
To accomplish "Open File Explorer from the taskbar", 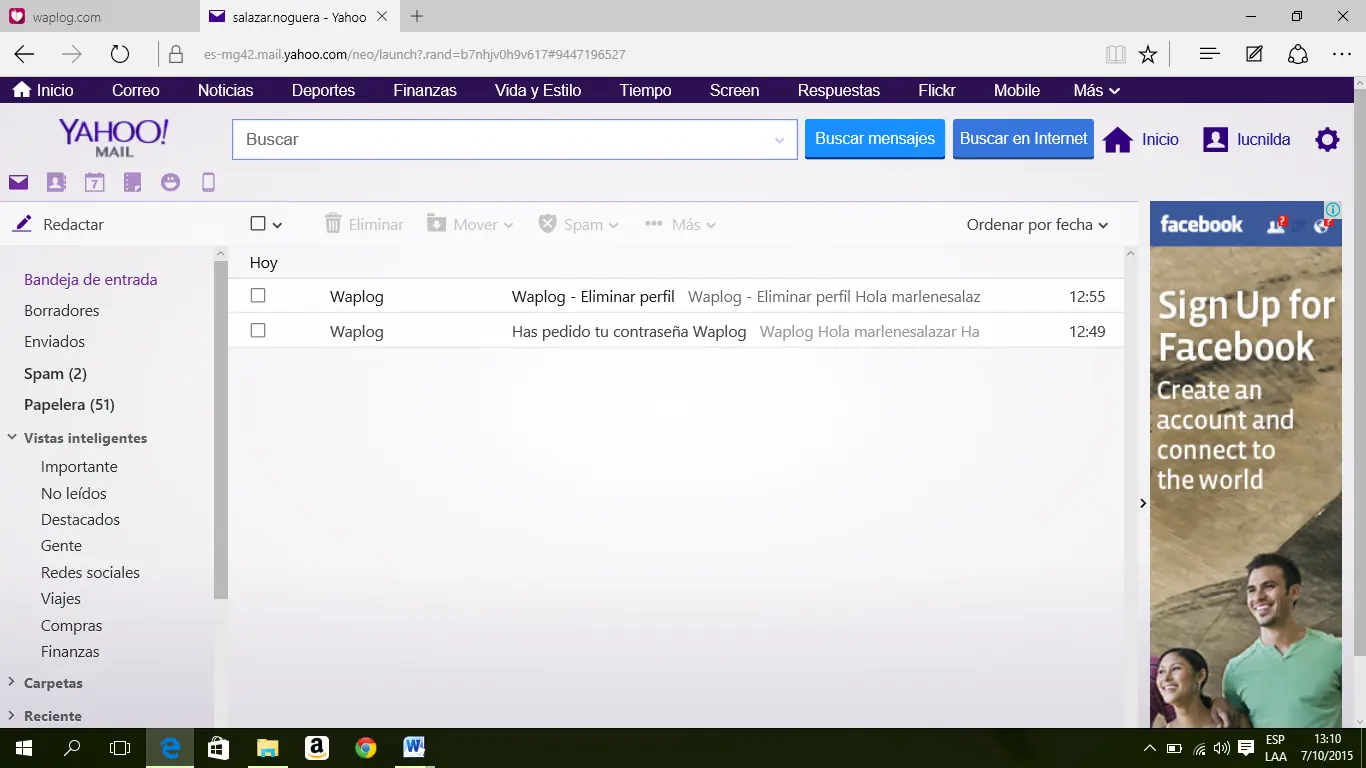I will [x=267, y=747].
